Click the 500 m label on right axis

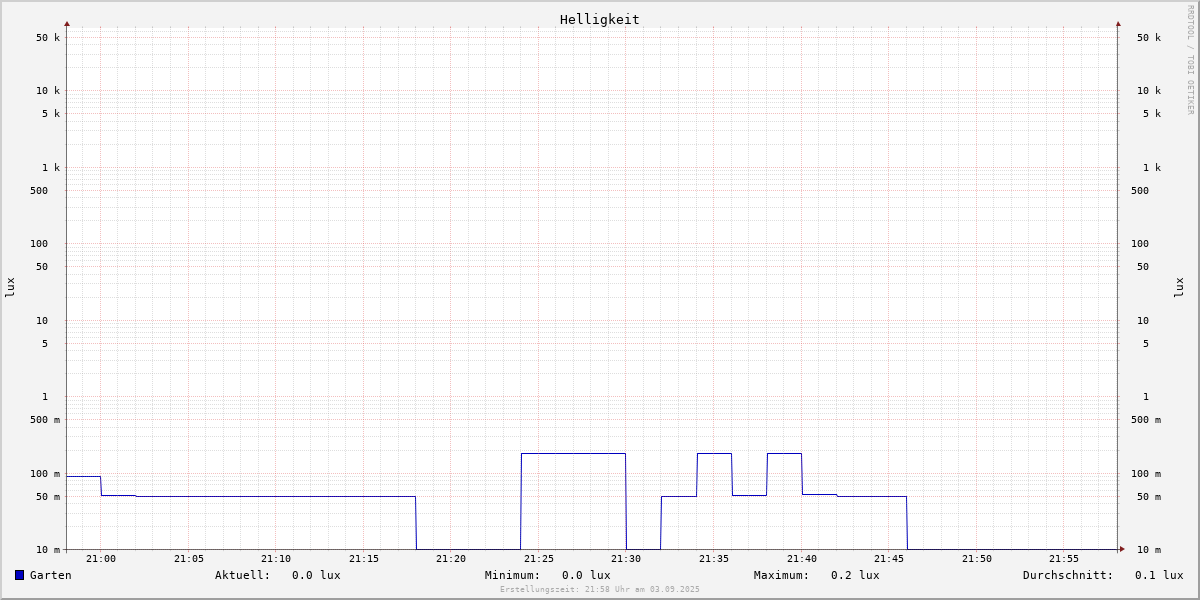tap(1146, 420)
